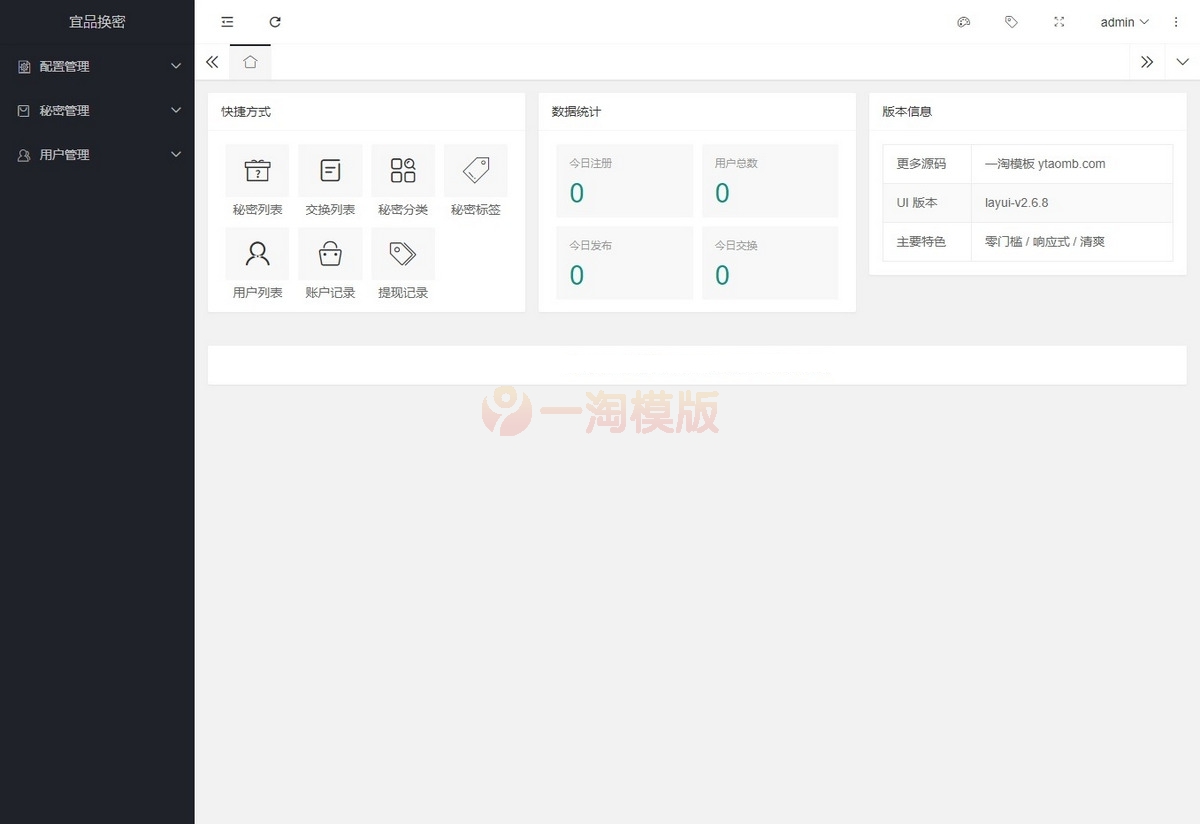Open the theme palette icon
The height and width of the screenshot is (824, 1200).
(964, 22)
